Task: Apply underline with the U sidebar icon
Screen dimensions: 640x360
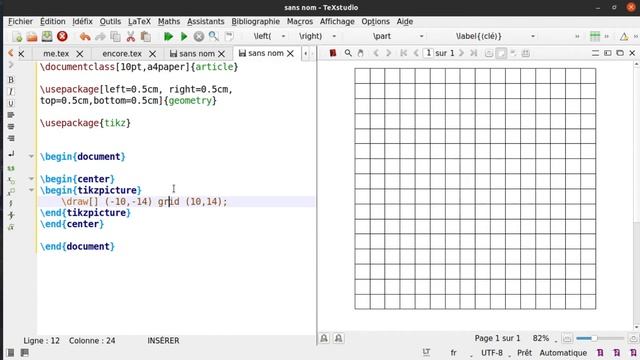Action: tap(11, 104)
